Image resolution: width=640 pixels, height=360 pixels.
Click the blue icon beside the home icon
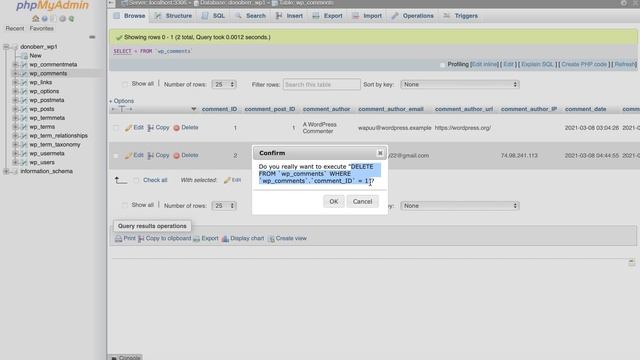point(44,18)
